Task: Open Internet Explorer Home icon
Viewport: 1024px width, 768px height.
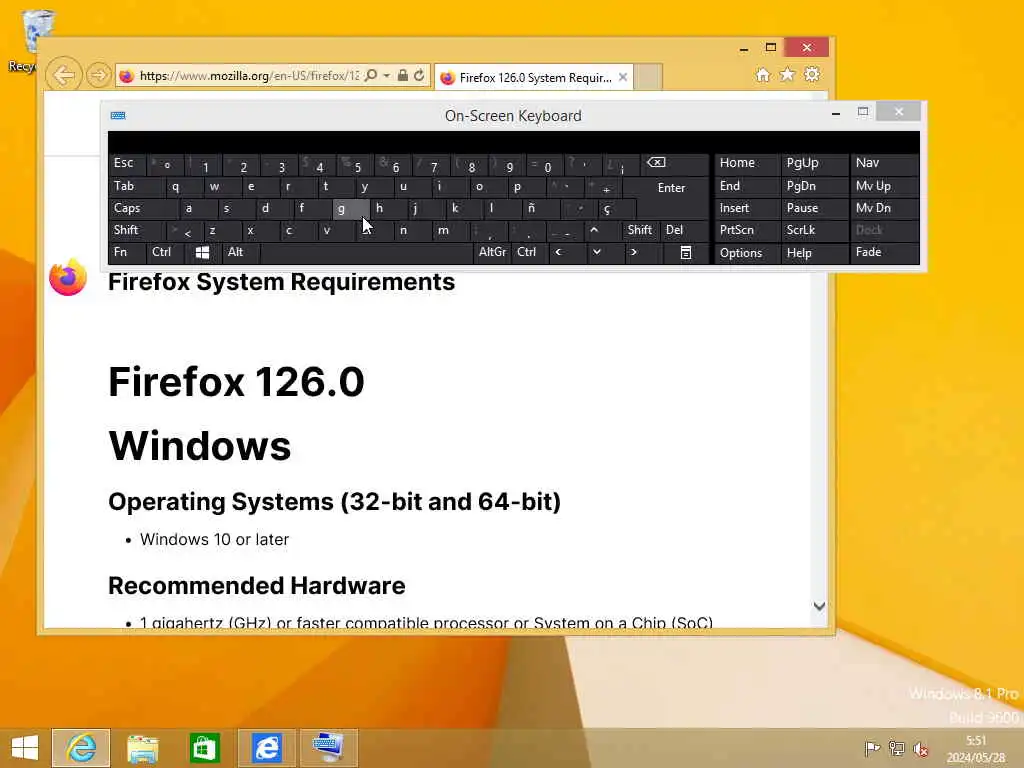Action: click(x=763, y=74)
